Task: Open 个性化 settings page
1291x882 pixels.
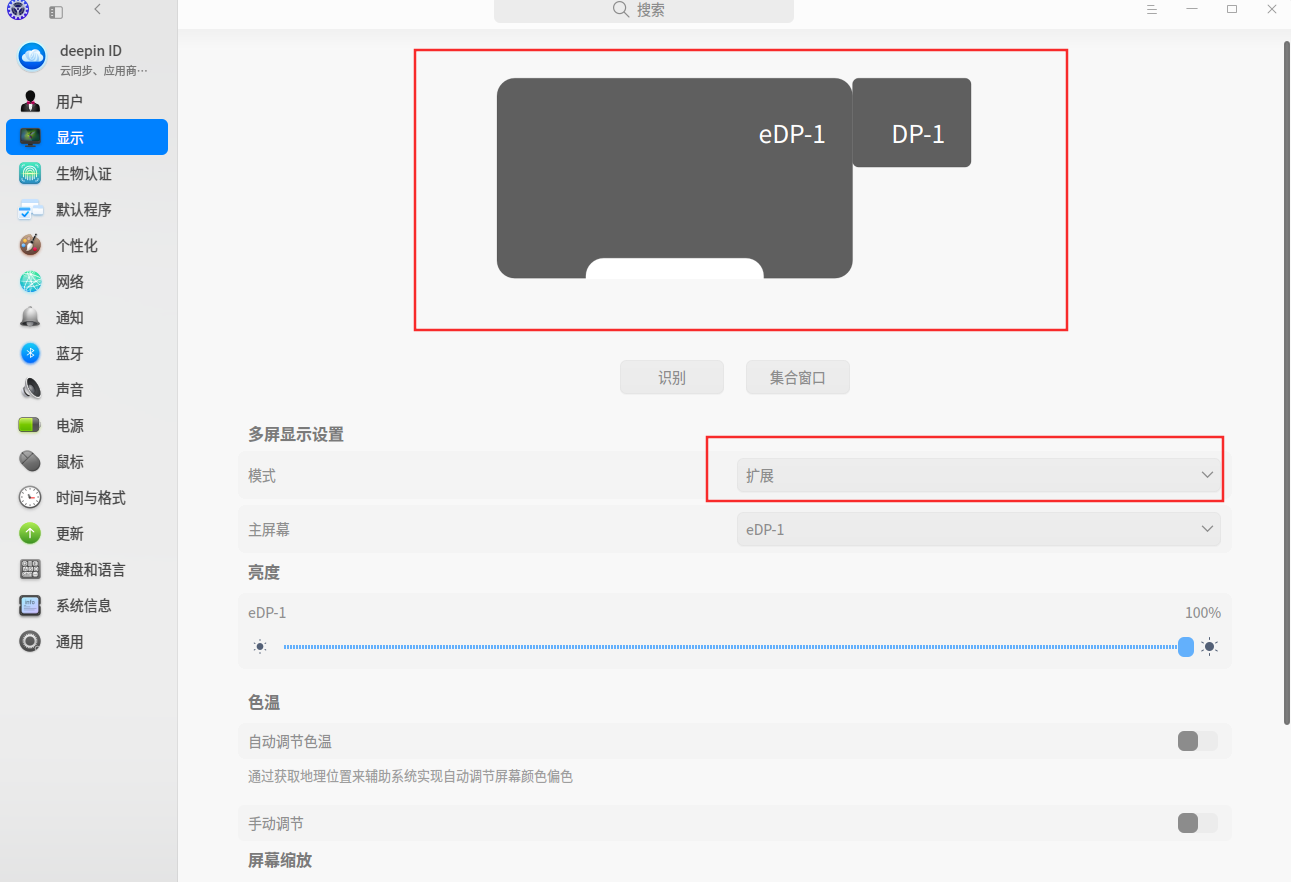Action: [87, 245]
